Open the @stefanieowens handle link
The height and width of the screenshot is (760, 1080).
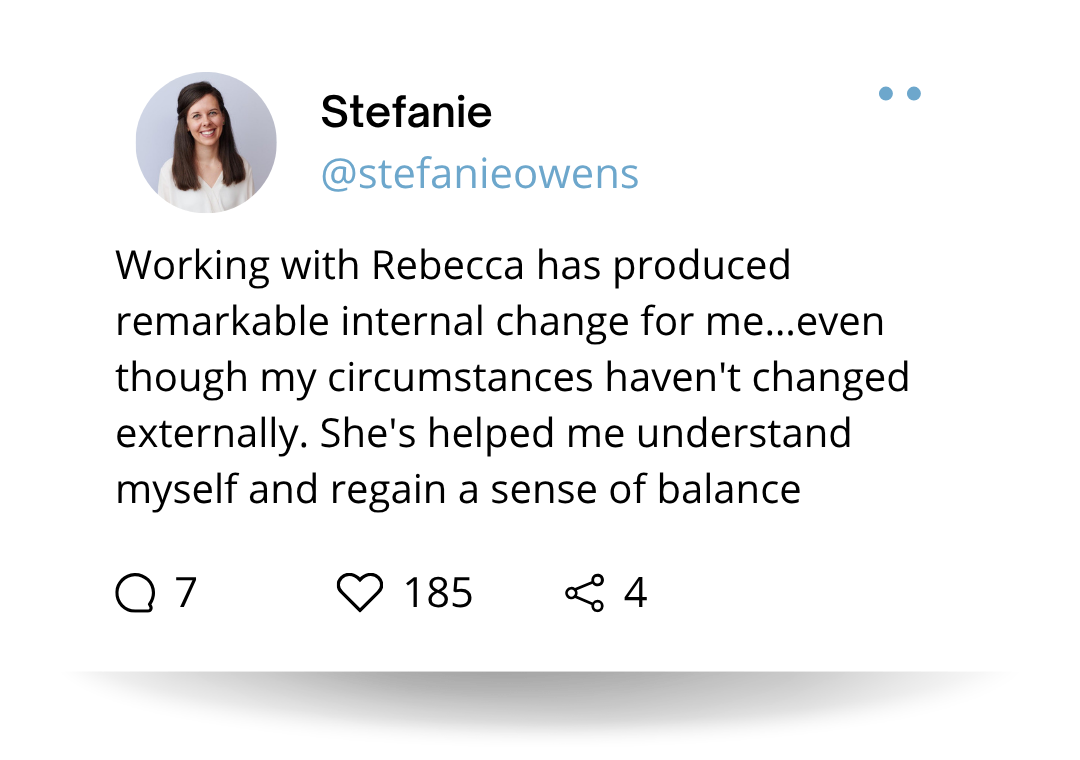click(479, 174)
